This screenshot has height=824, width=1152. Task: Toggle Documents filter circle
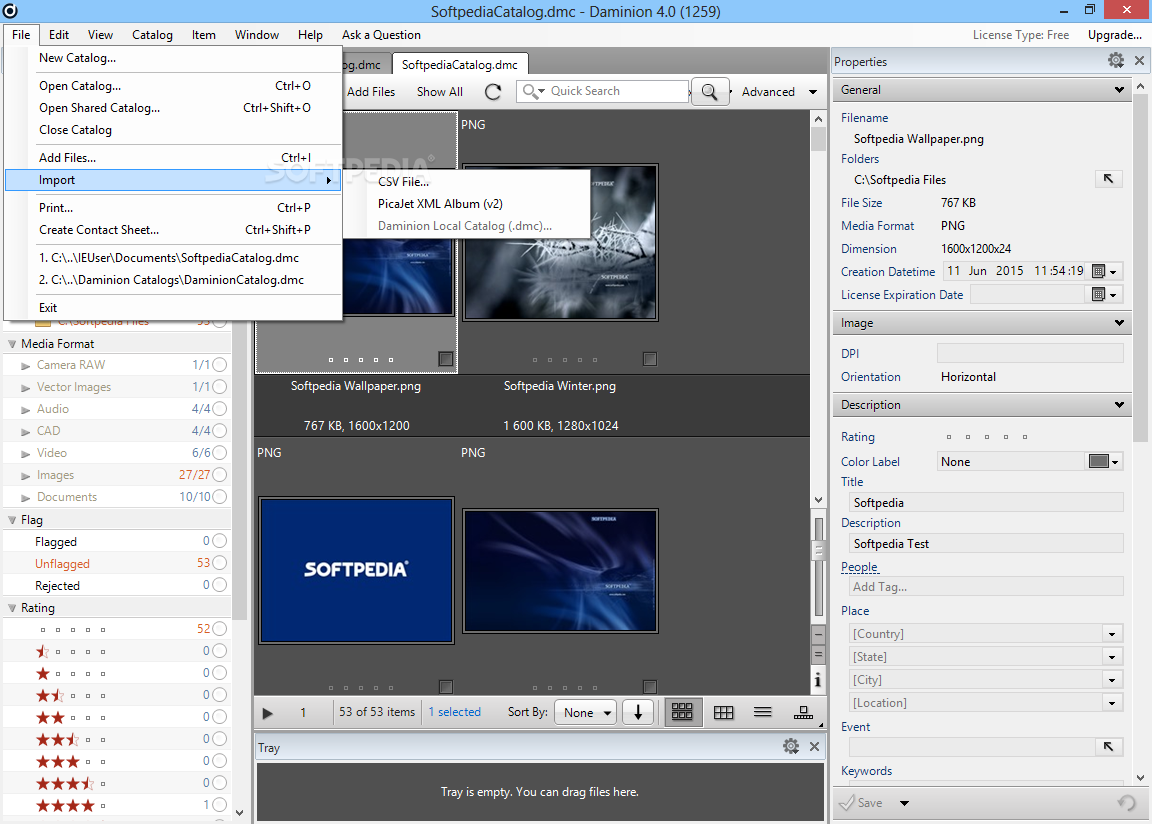[x=220, y=496]
